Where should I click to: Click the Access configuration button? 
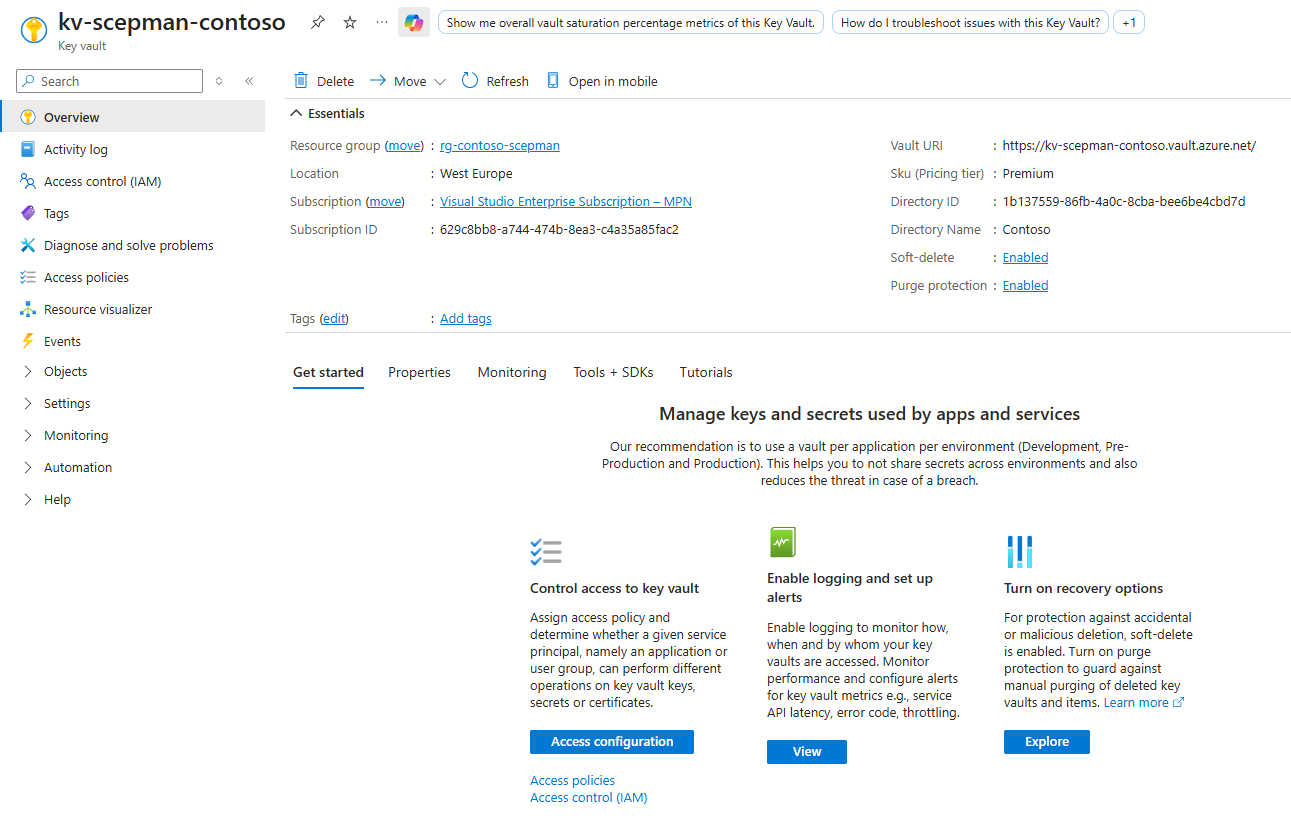click(x=611, y=741)
